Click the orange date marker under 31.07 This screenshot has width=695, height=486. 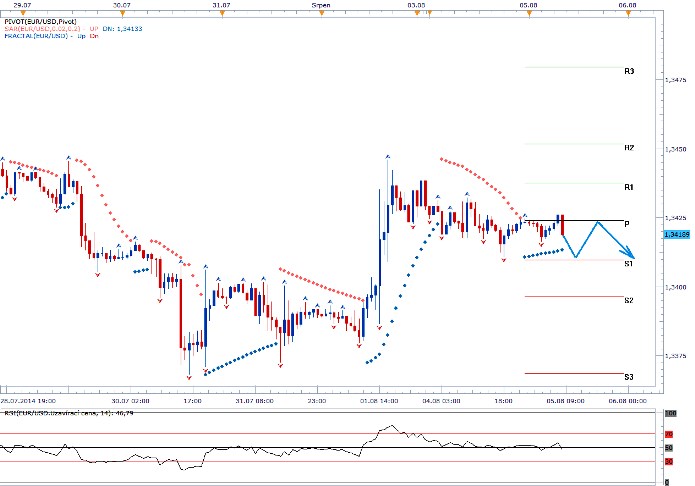click(x=223, y=13)
